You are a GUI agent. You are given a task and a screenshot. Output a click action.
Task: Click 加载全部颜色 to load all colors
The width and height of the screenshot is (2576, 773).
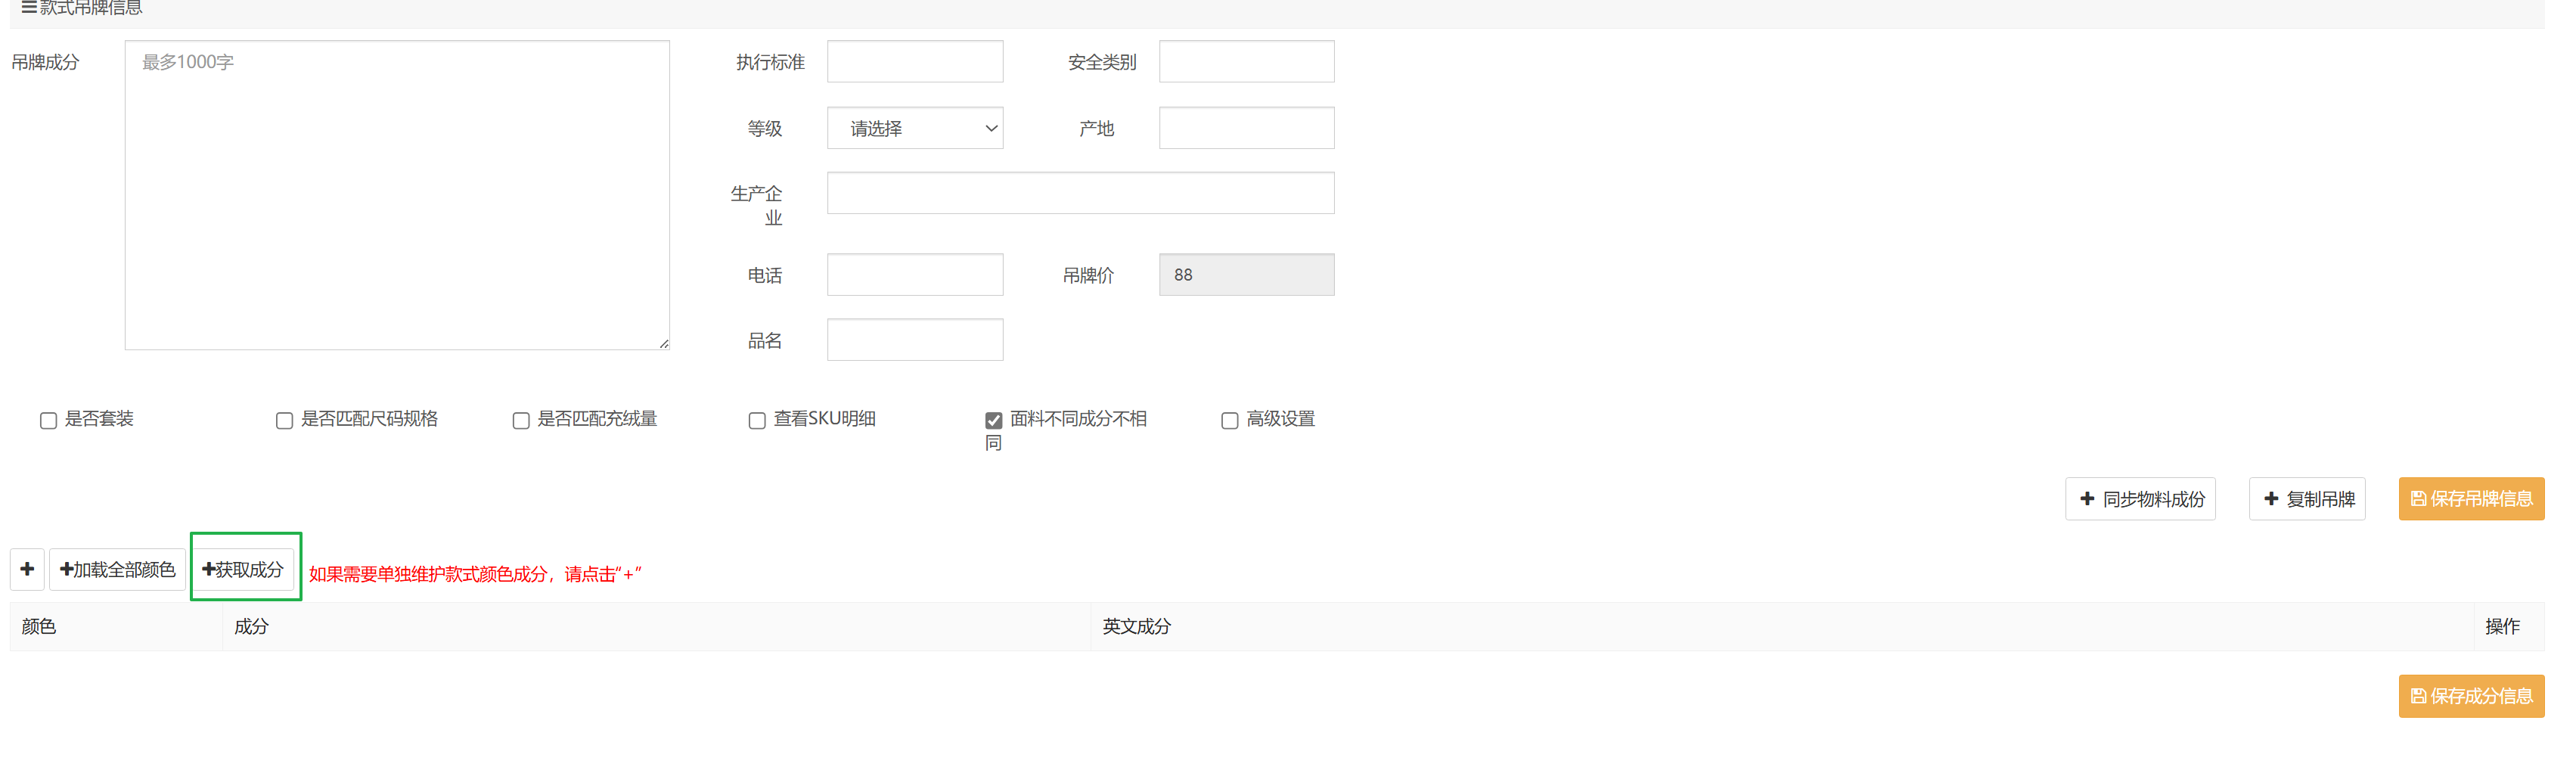(x=117, y=569)
